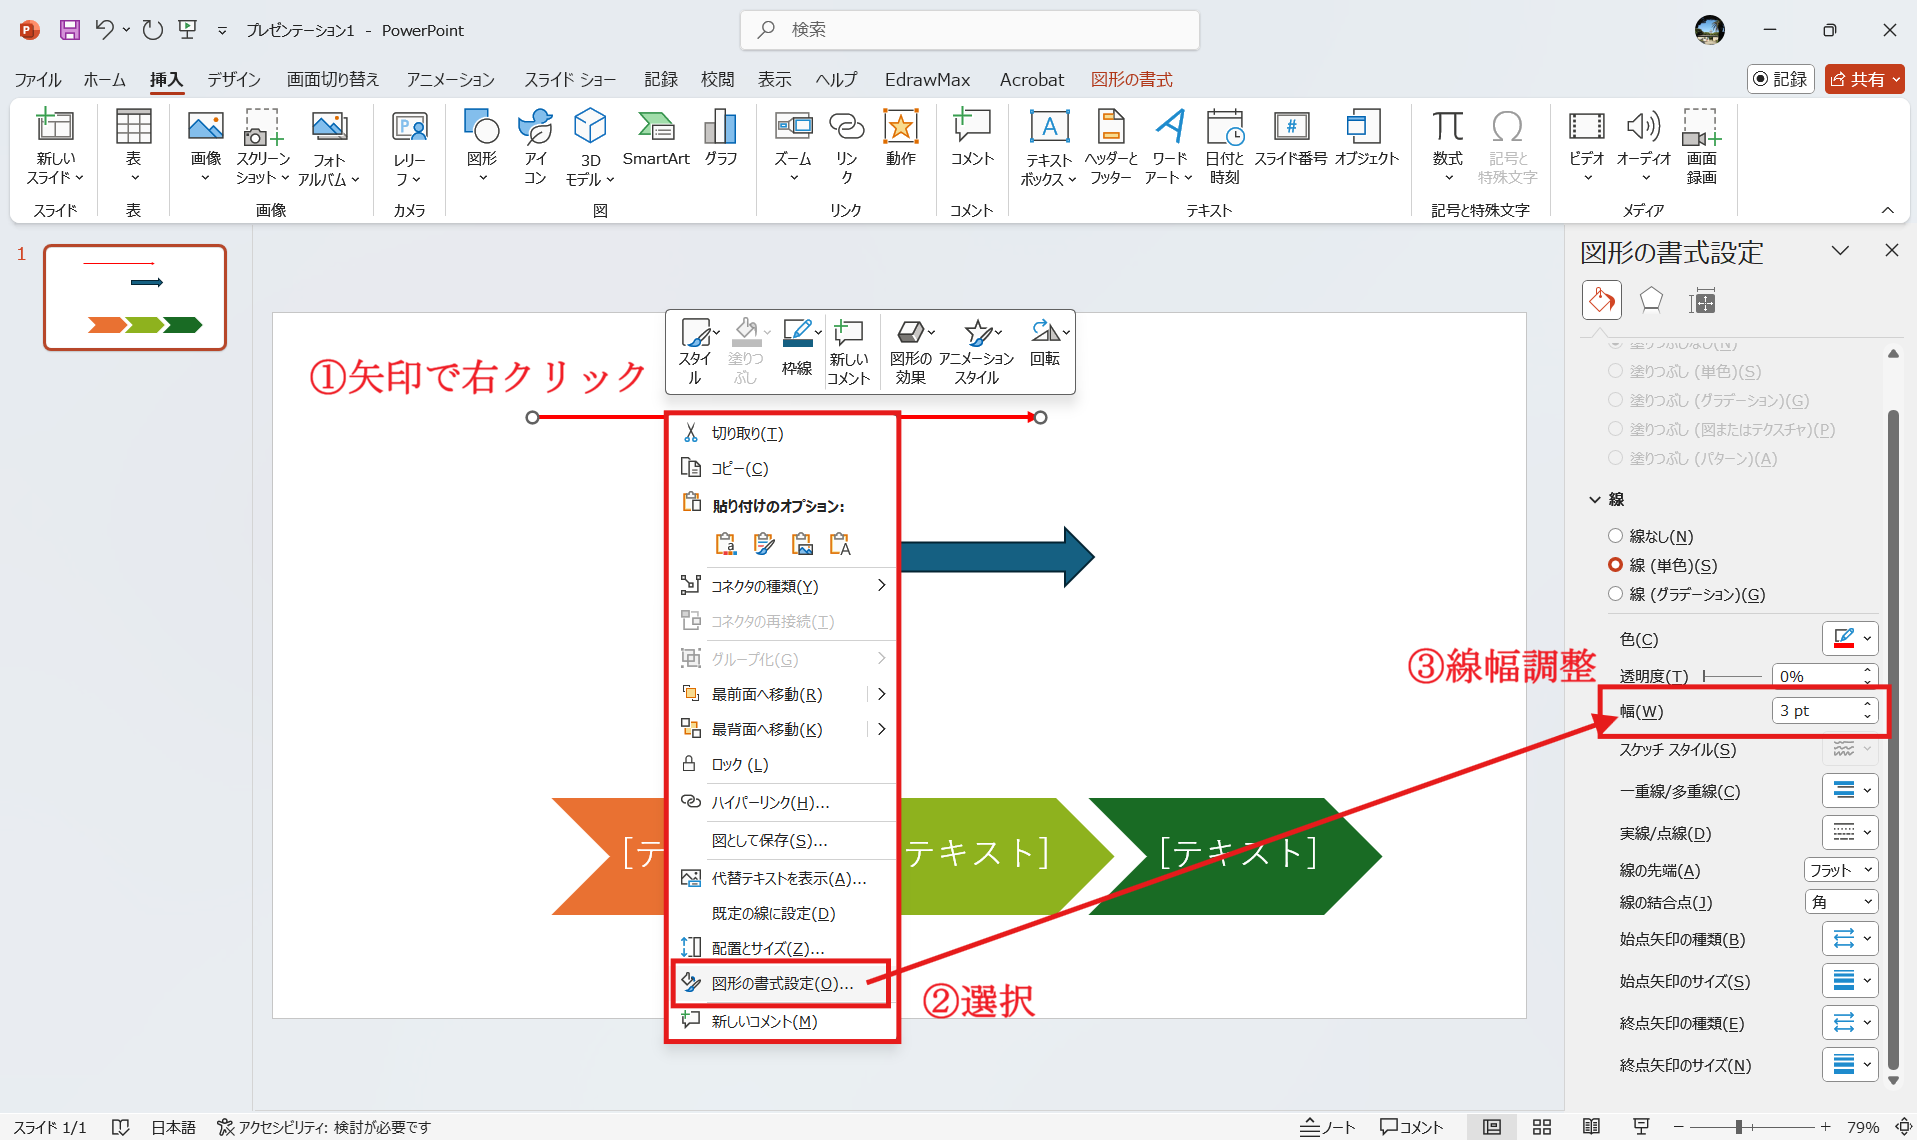Click the 幅 width input field
Screen dimensions: 1917x1140
click(x=1816, y=711)
